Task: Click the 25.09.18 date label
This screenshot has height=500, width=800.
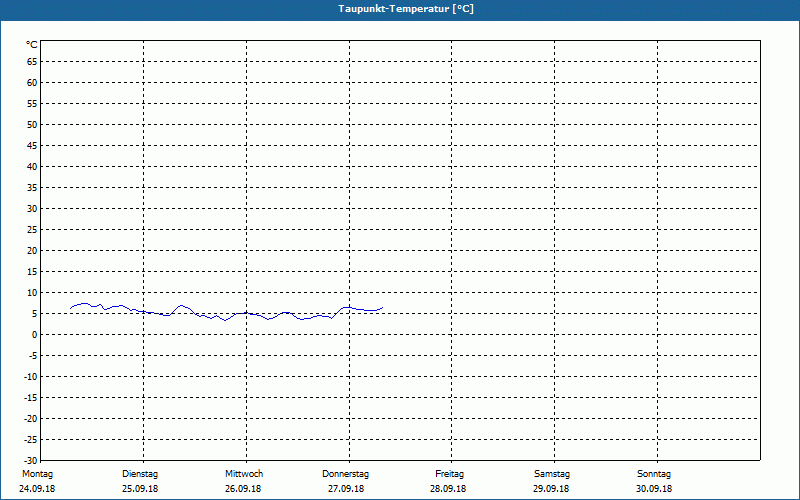Action: [x=140, y=489]
